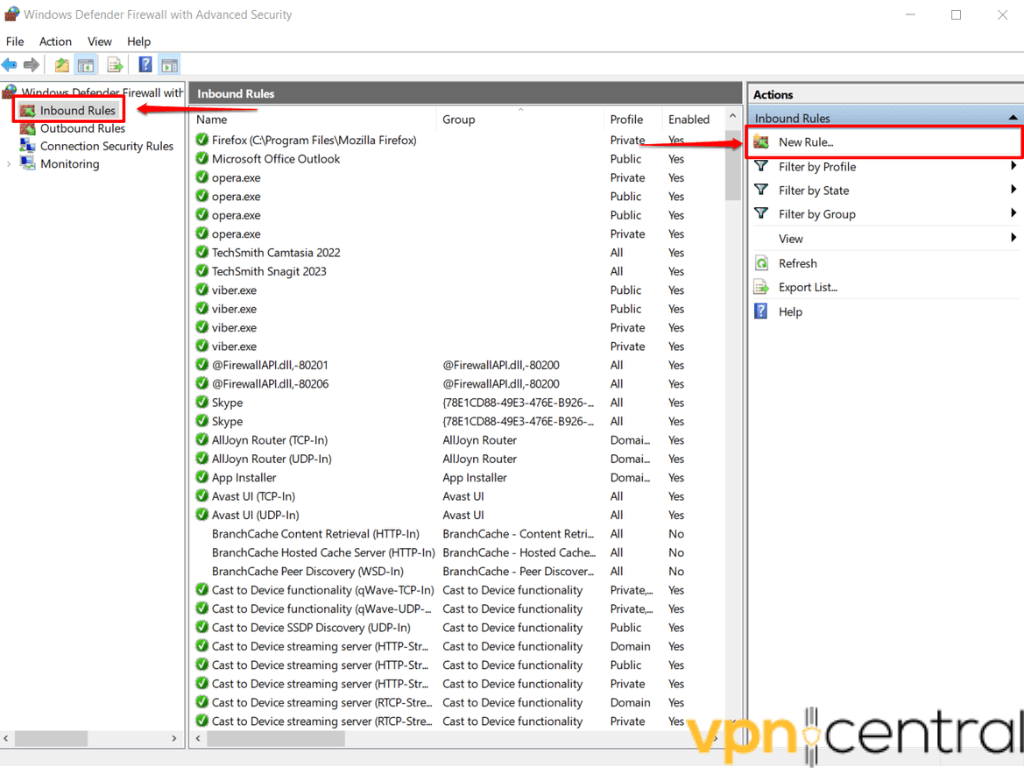Click the Refresh icon in Actions pane
Viewport: 1024px width, 768px height.
click(x=761, y=263)
